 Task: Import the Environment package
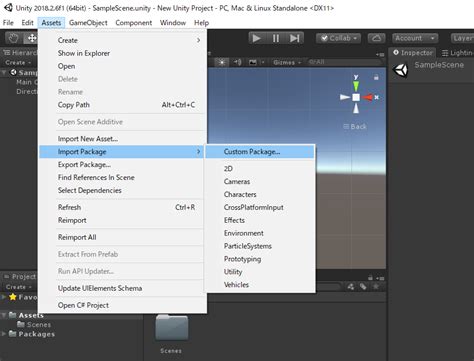point(260,233)
